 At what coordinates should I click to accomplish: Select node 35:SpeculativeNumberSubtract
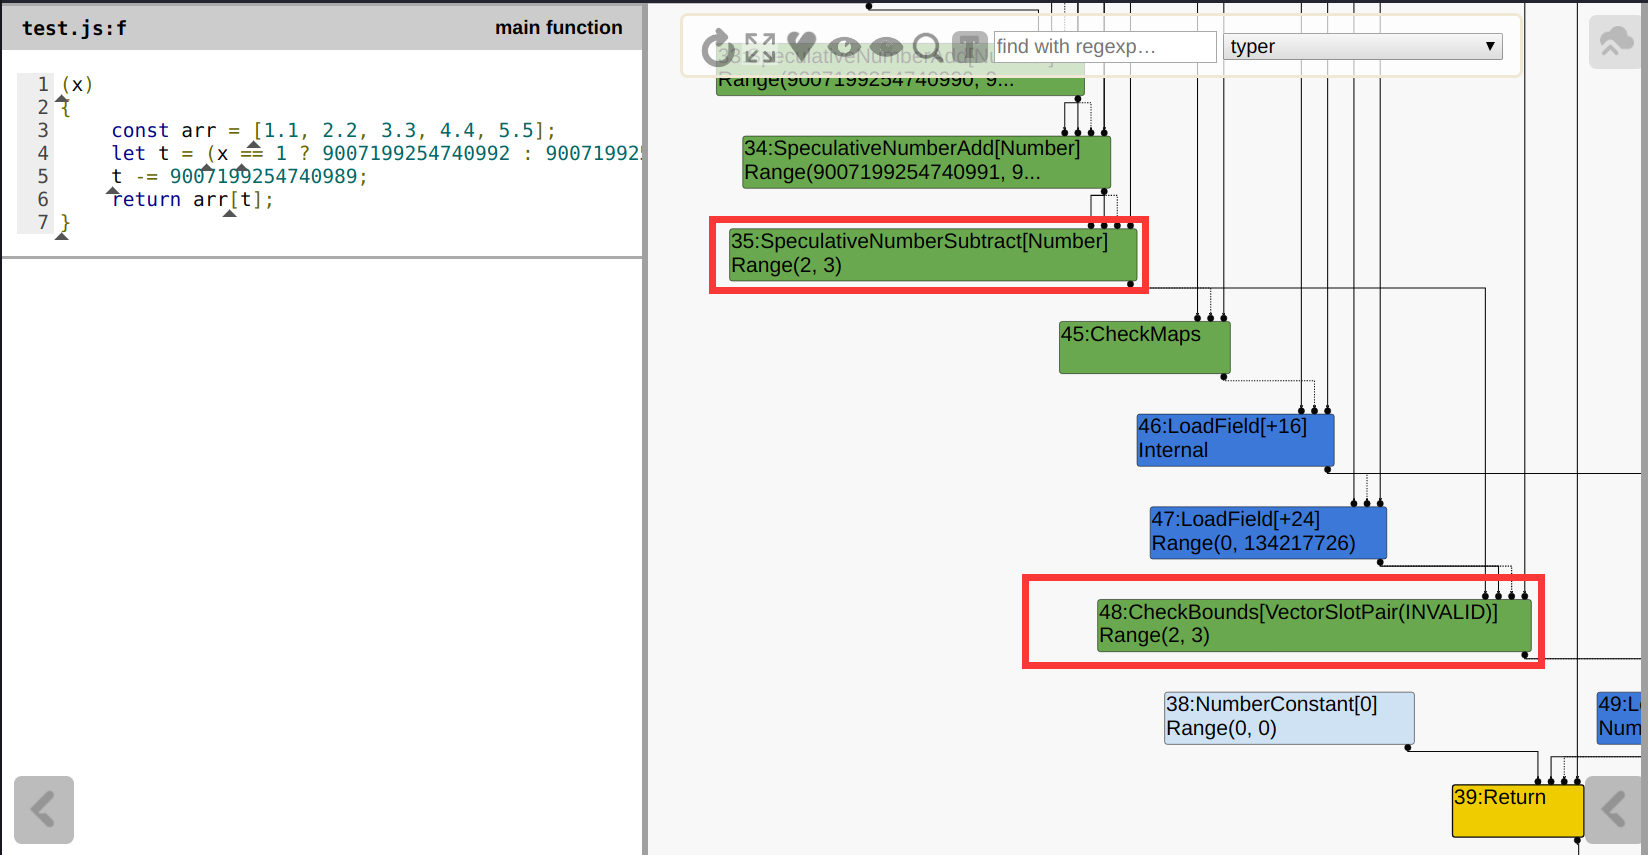[932, 254]
